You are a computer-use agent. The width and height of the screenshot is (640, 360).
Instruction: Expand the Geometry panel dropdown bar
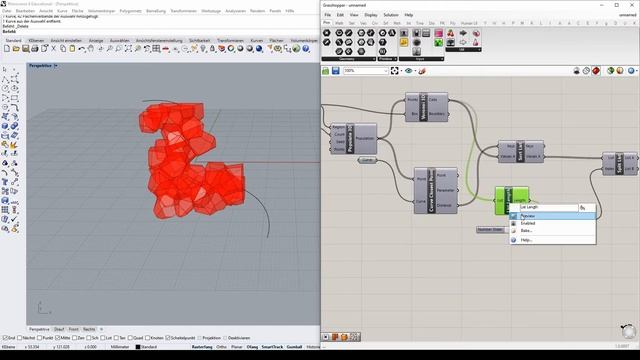pyautogui.click(x=349, y=59)
